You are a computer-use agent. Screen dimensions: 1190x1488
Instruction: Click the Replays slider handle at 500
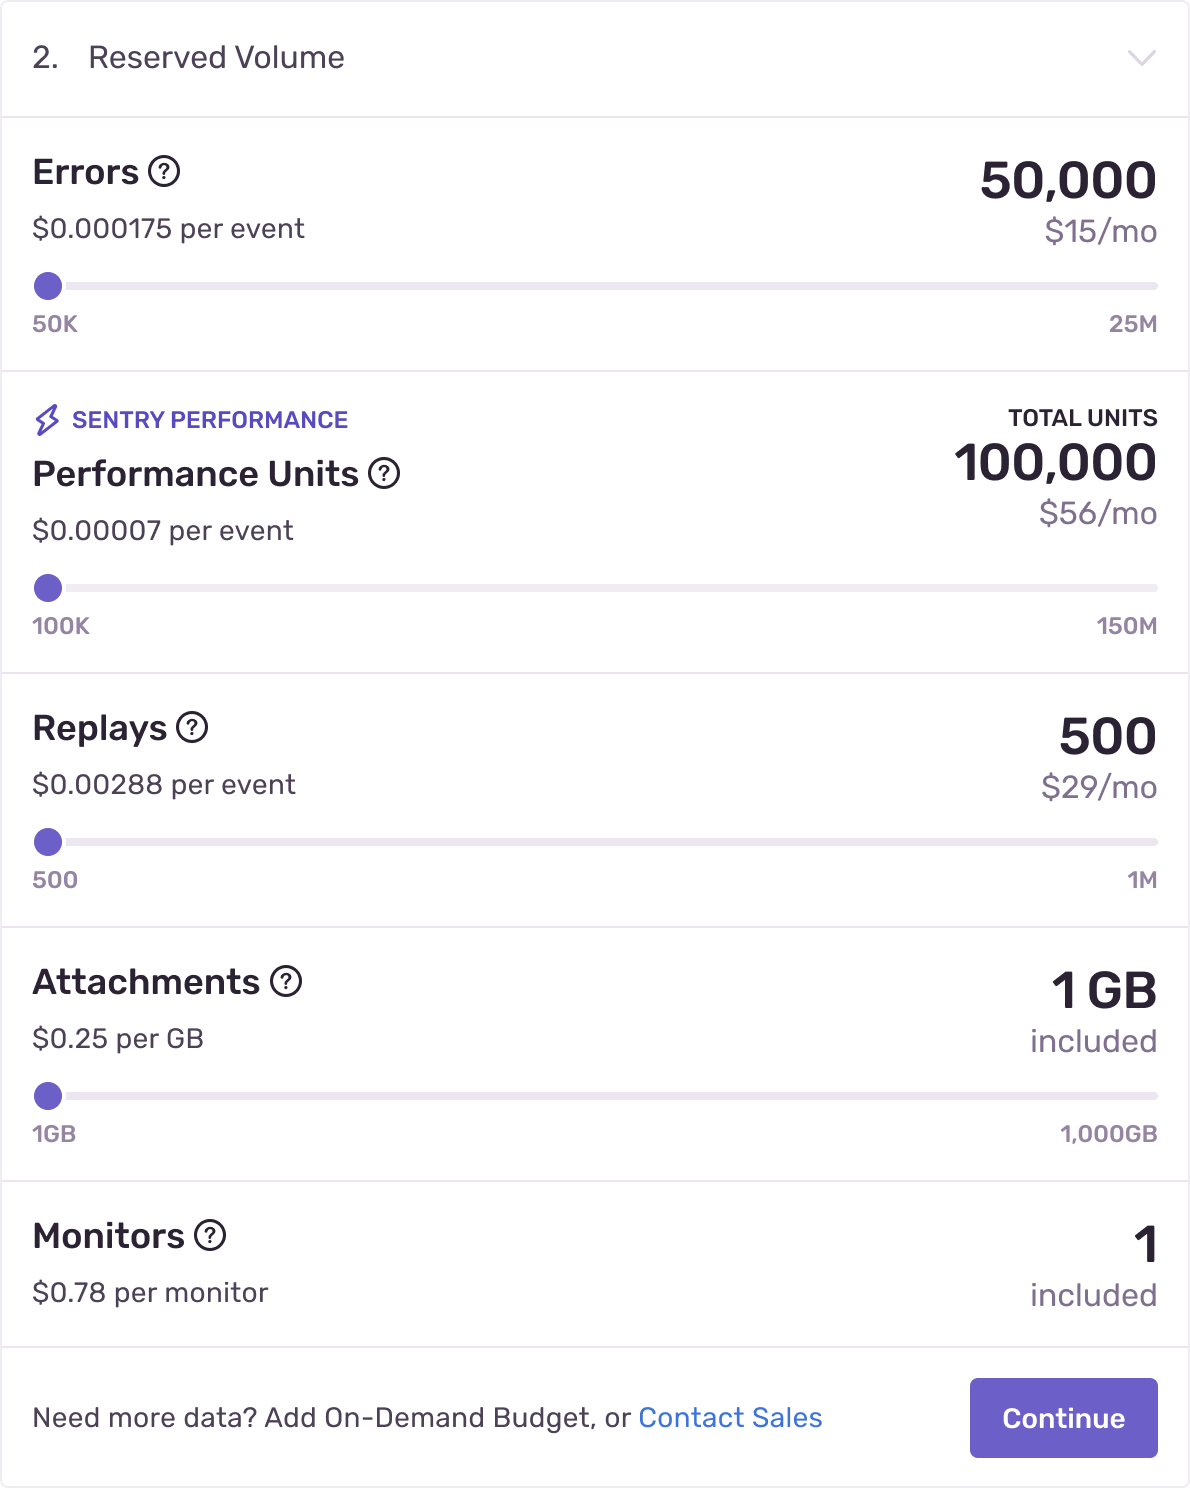(48, 842)
